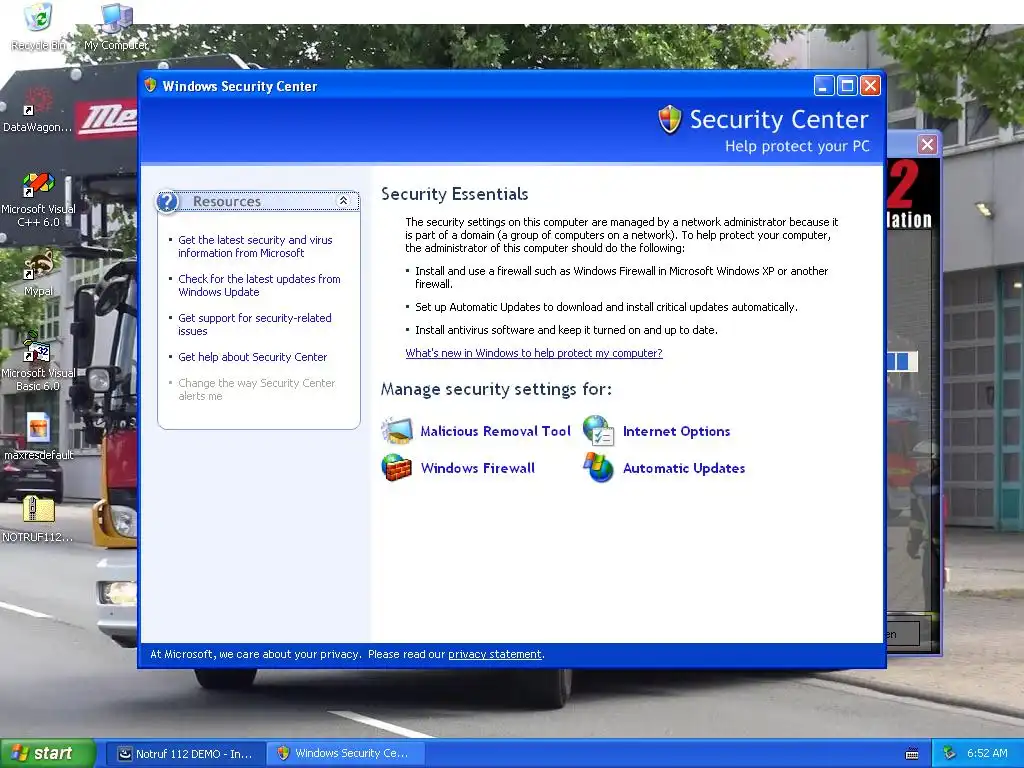
Task: Open the privacy statement link
Action: (x=495, y=654)
